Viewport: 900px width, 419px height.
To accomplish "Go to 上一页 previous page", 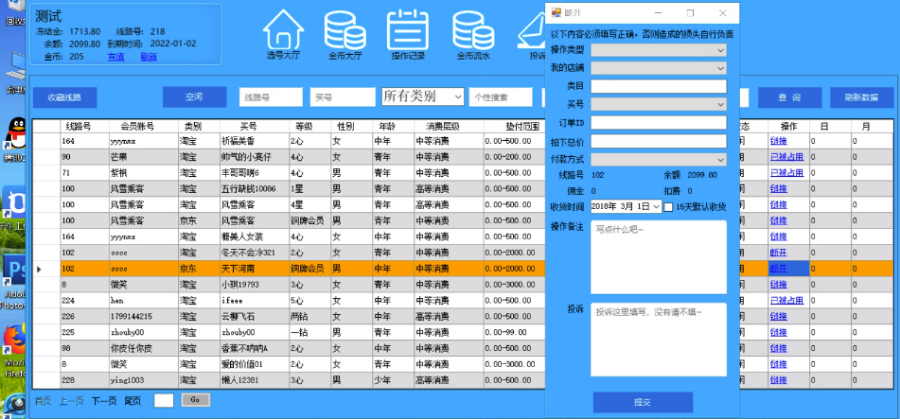I will [x=71, y=401].
